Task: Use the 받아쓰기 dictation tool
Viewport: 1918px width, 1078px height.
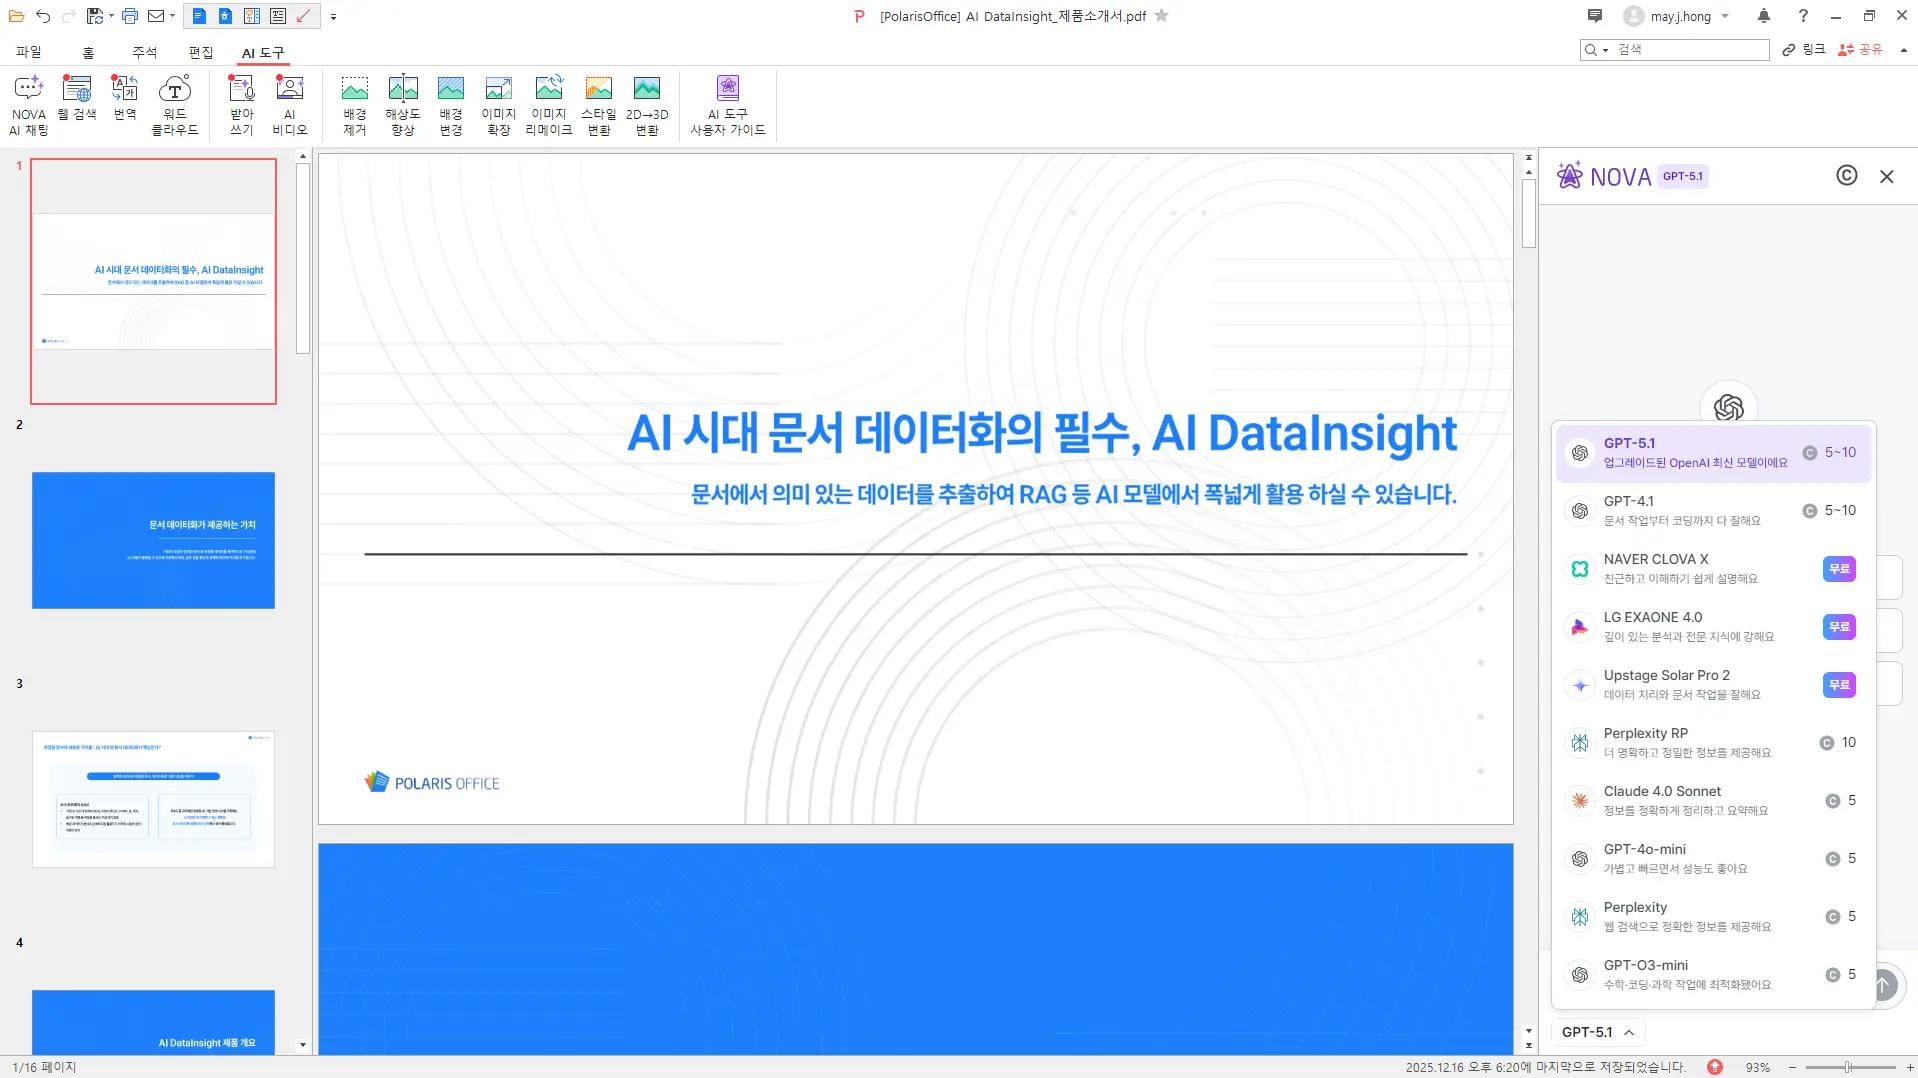Action: click(241, 104)
